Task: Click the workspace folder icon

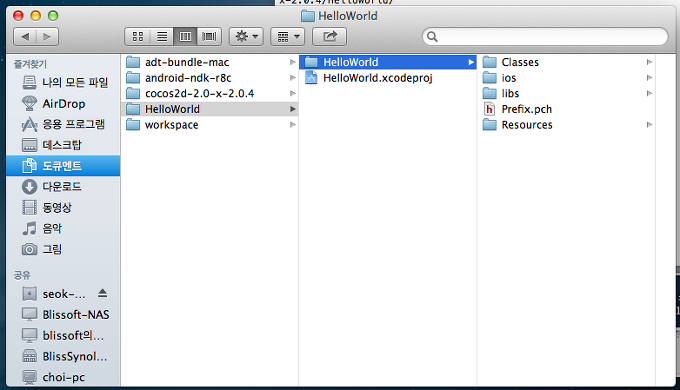Action: [x=133, y=125]
